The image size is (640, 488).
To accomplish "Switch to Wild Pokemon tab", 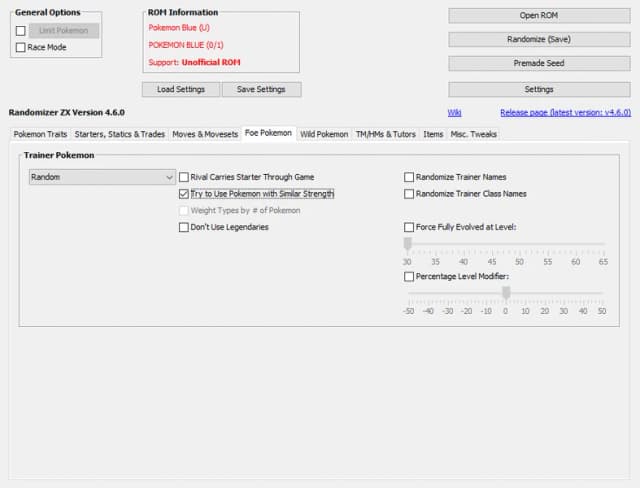I will pyautogui.click(x=324, y=134).
